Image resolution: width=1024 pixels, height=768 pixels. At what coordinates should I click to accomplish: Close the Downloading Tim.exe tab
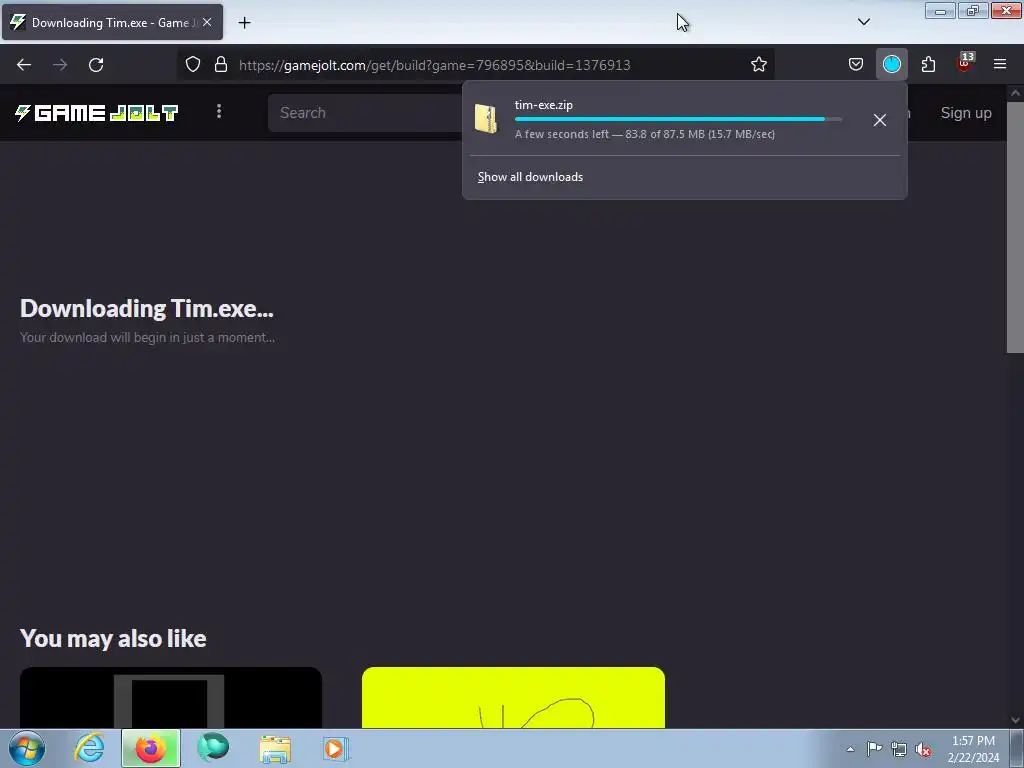207,22
